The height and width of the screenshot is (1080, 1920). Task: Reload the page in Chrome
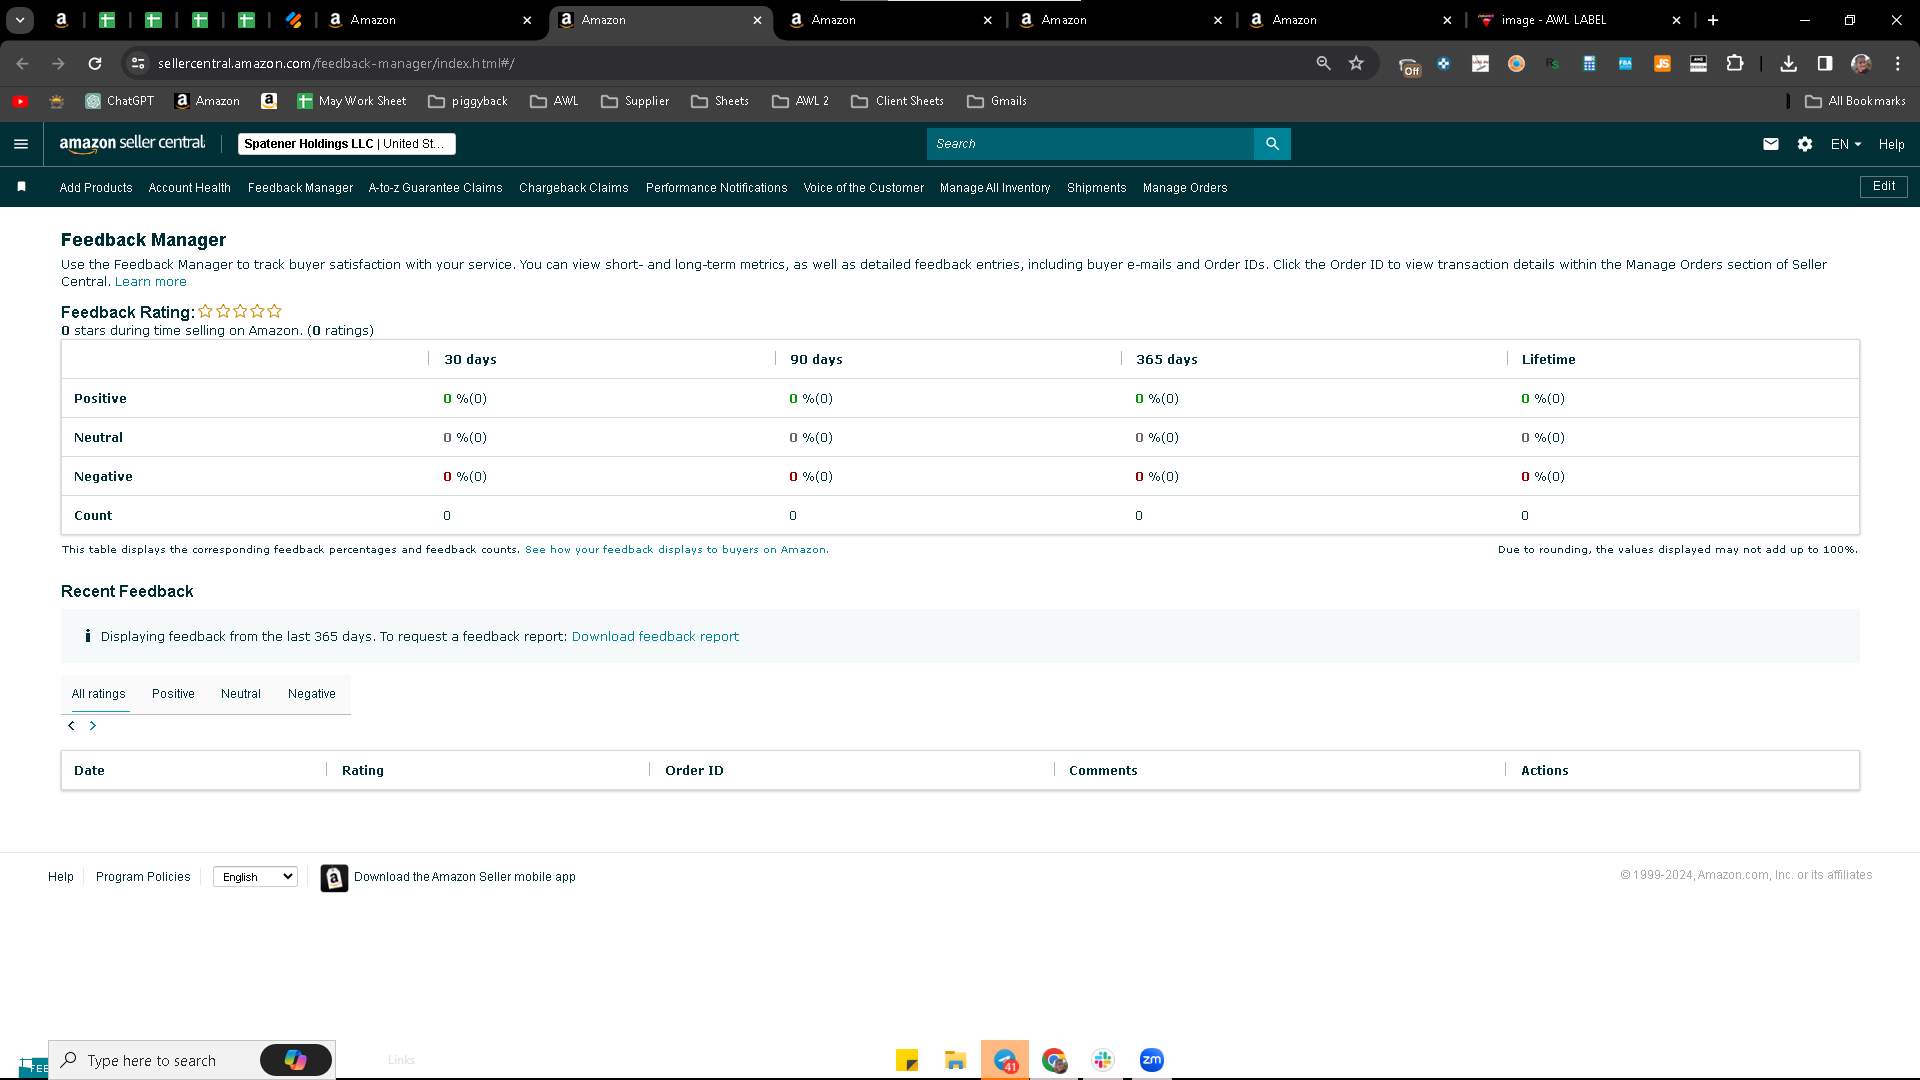(95, 63)
